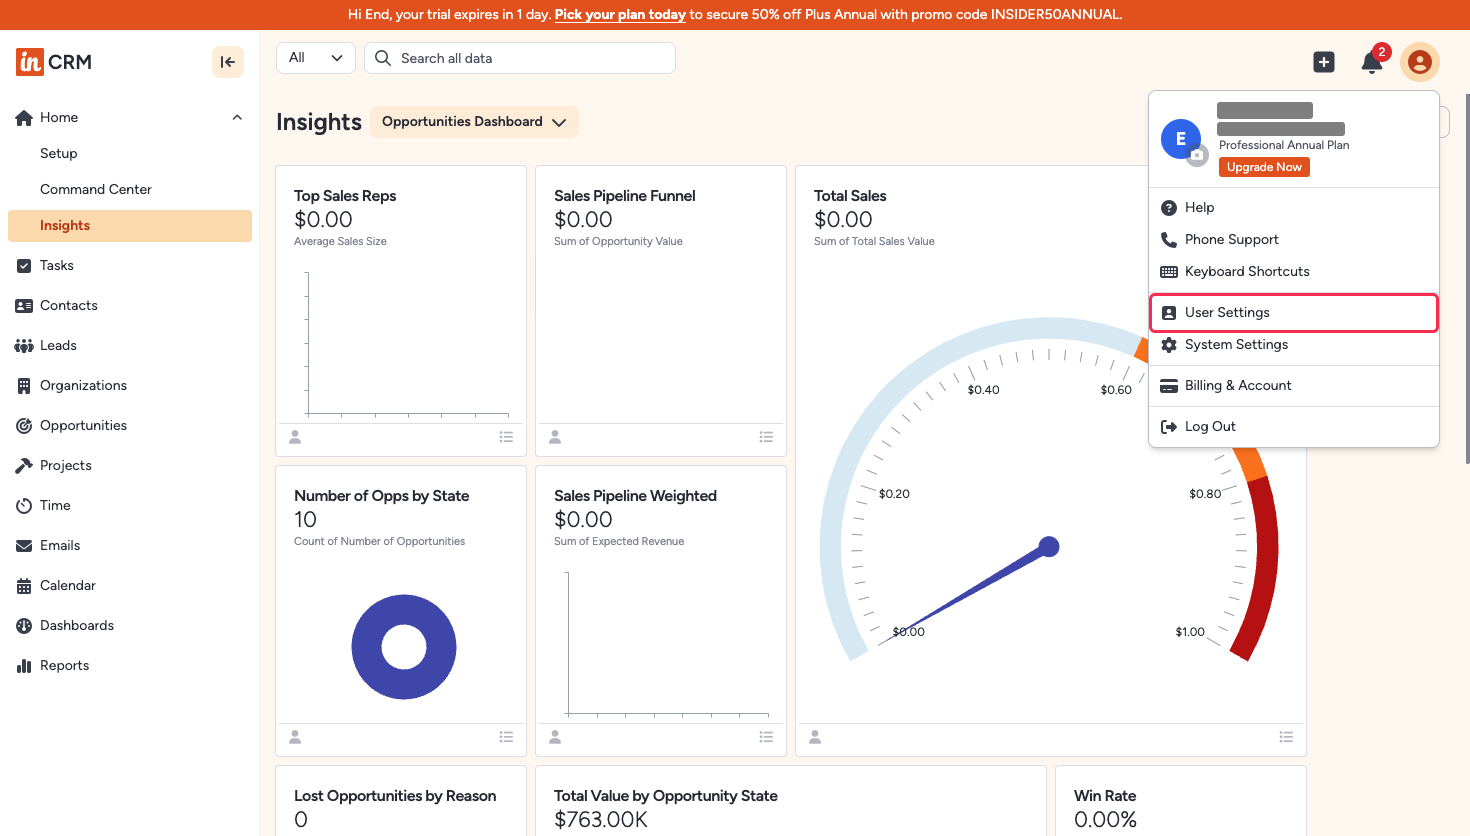Open Help from the profile menu
This screenshot has height=836, width=1470.
[1294, 208]
